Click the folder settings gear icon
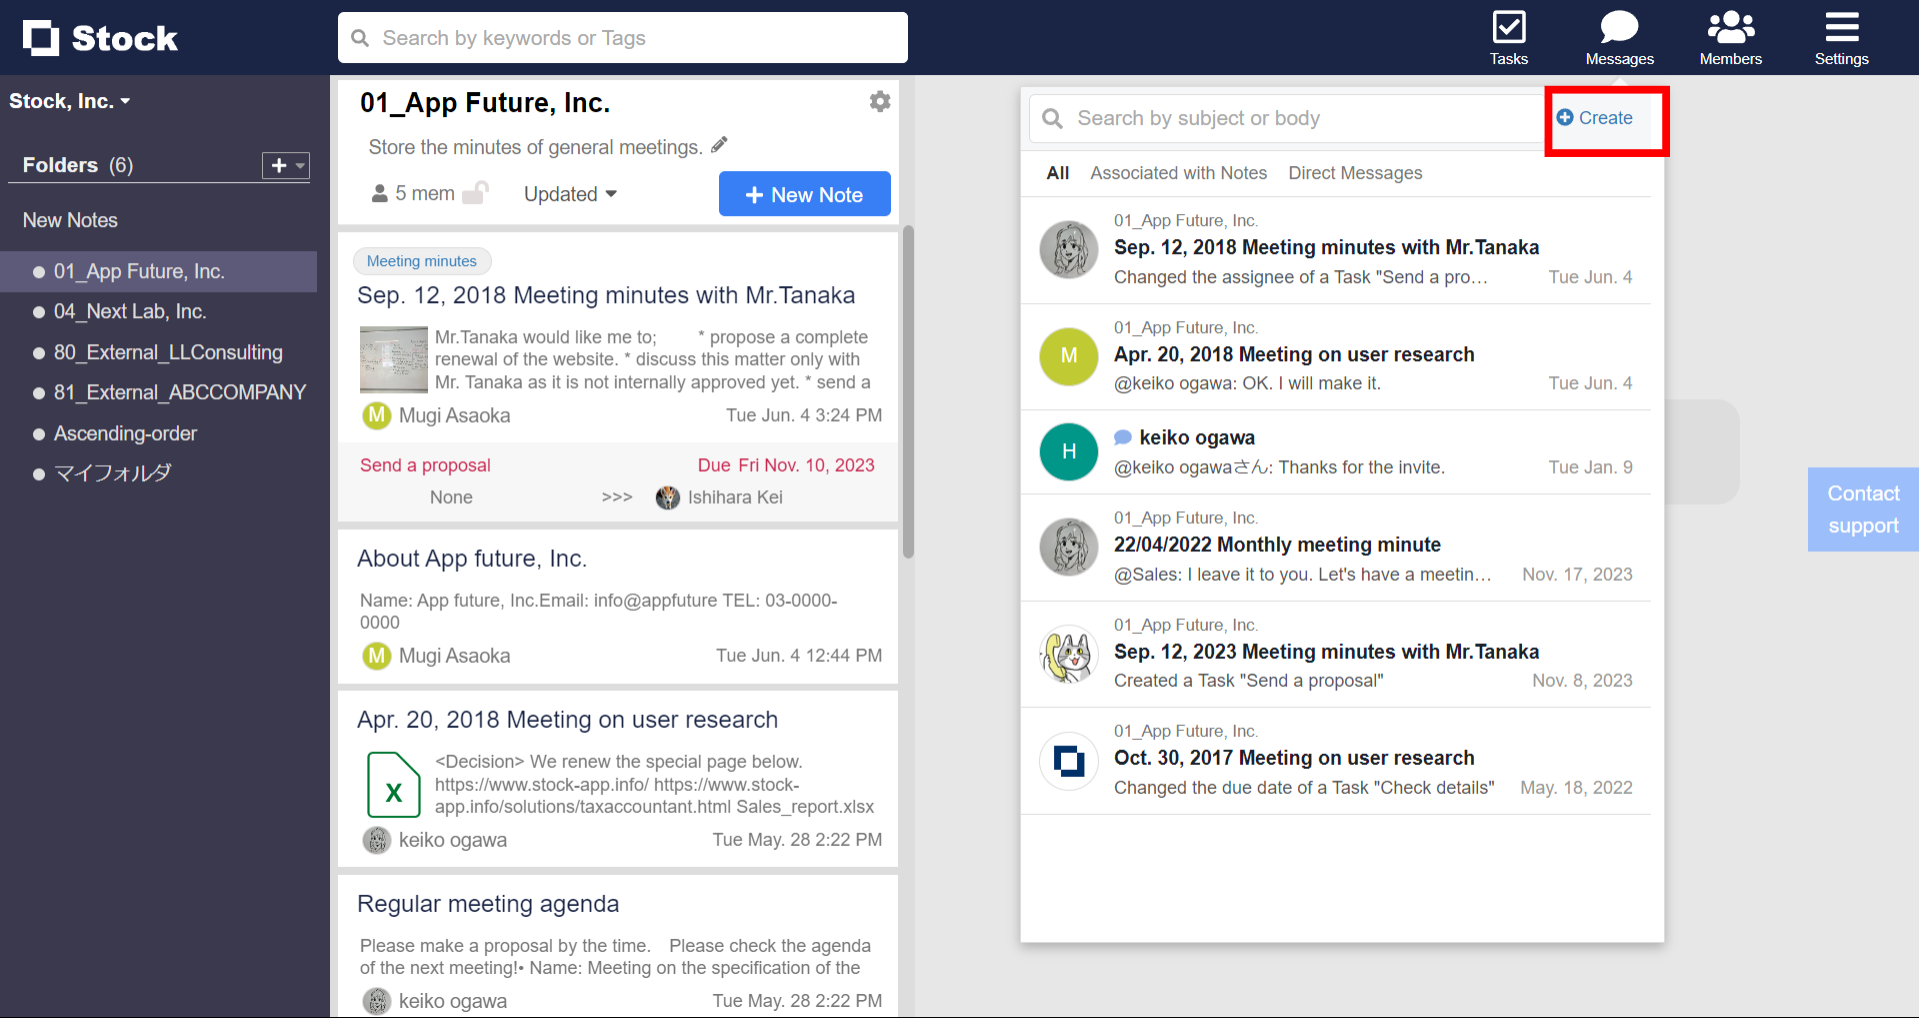The width and height of the screenshot is (1919, 1018). coord(879,102)
